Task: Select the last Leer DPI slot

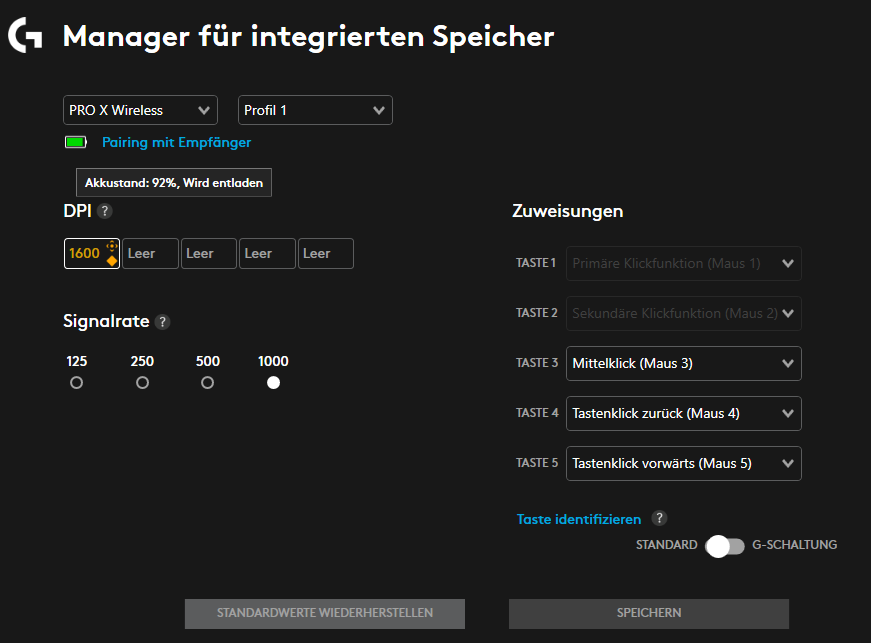Action: (x=326, y=254)
